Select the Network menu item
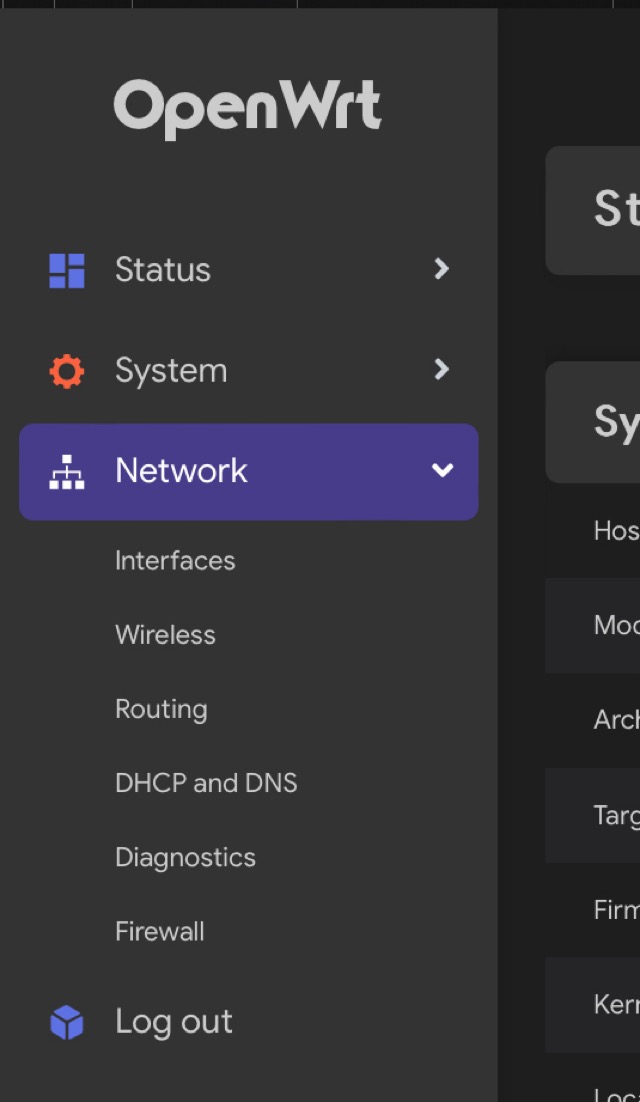Image resolution: width=640 pixels, height=1102 pixels. [x=249, y=472]
